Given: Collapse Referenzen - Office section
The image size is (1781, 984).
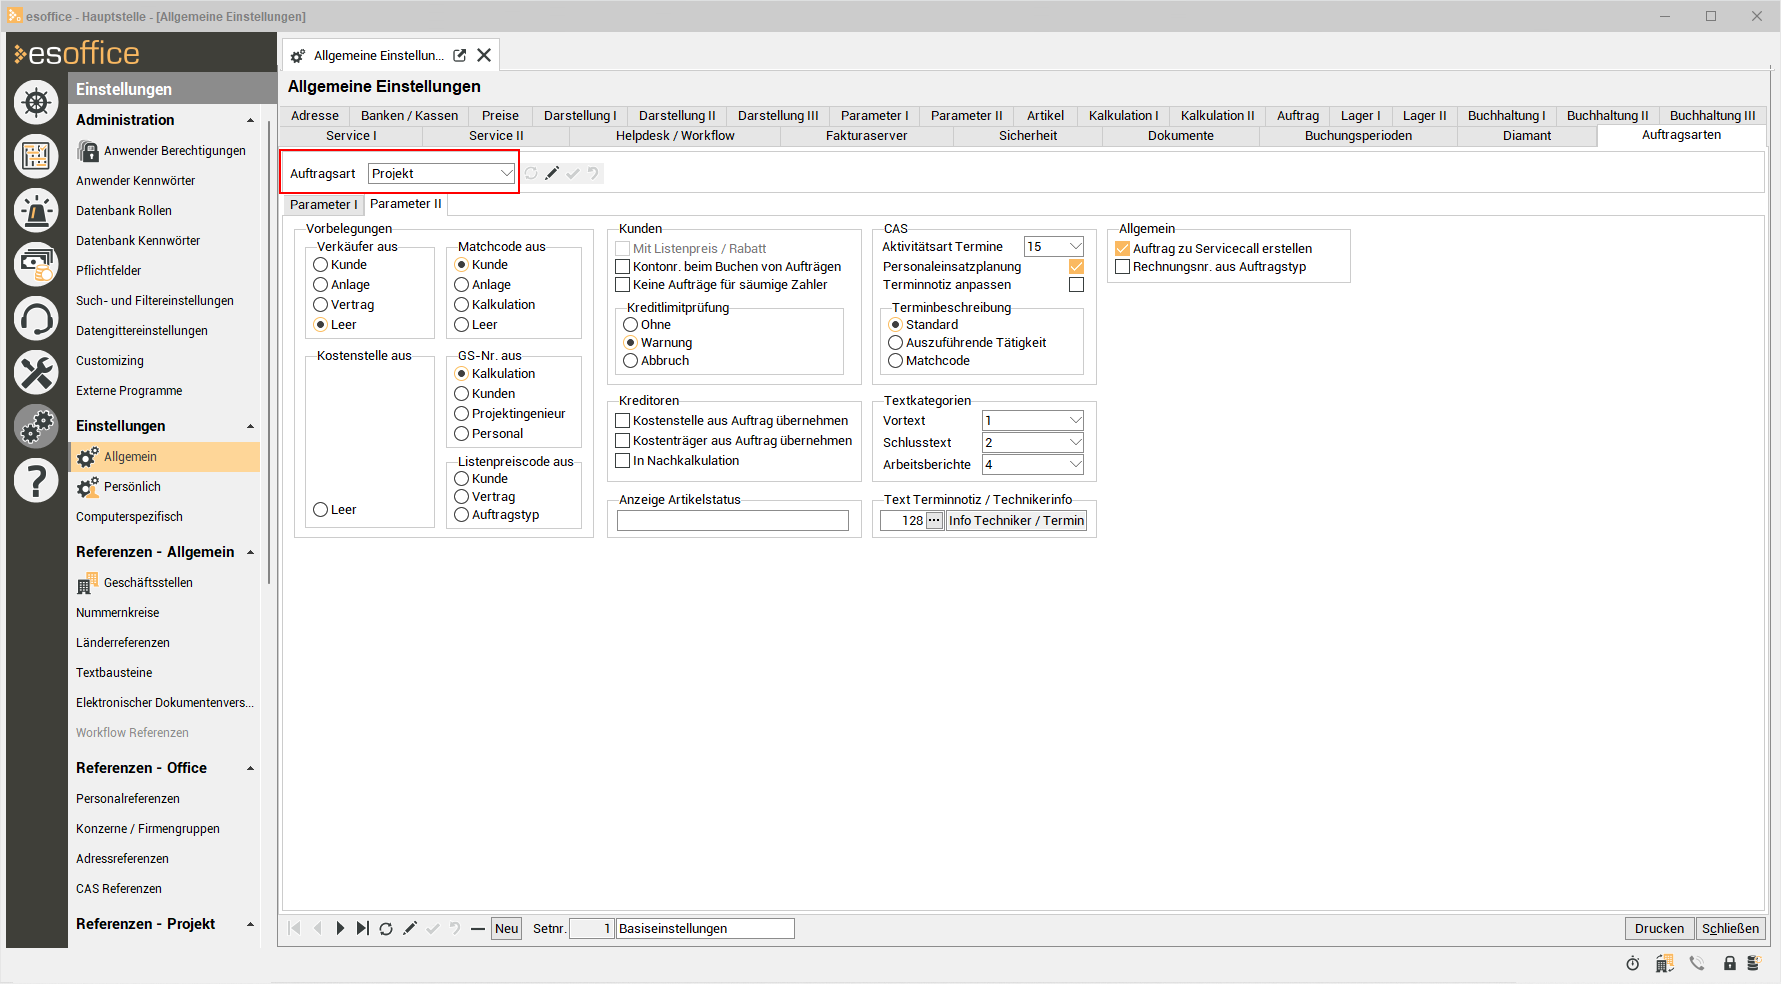Looking at the screenshot, I should click(x=250, y=769).
